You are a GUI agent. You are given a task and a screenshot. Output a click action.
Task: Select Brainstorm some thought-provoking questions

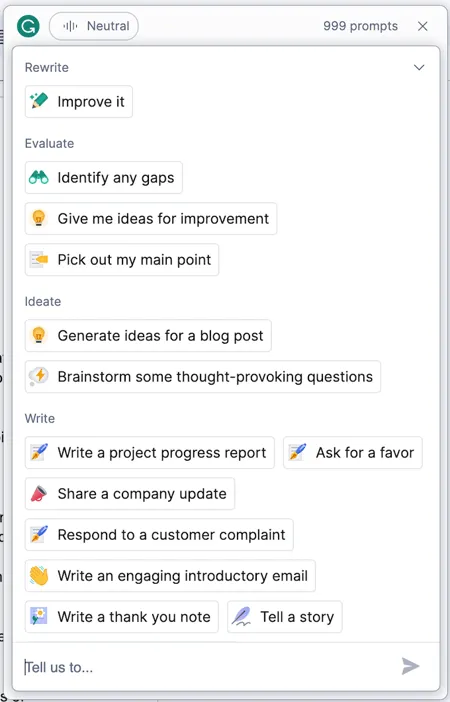pyautogui.click(x=203, y=377)
